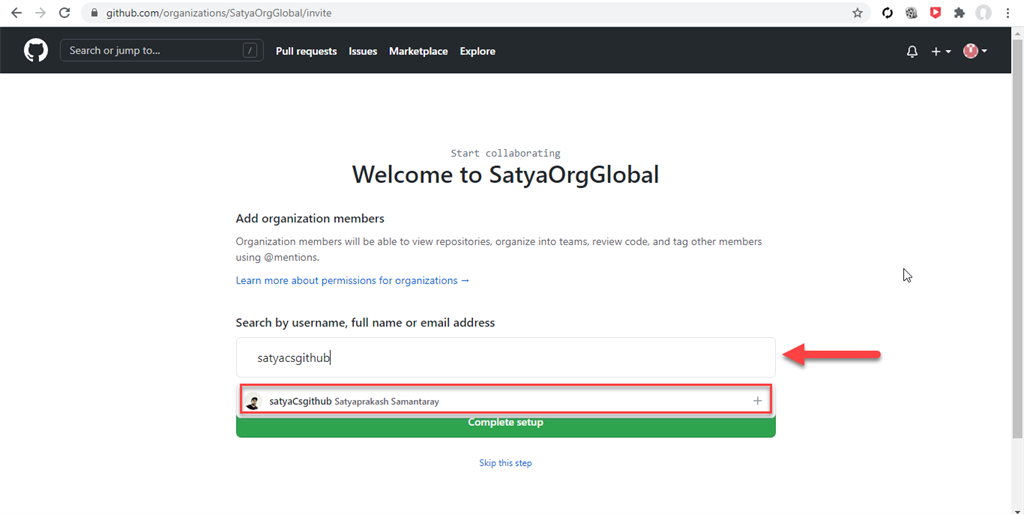This screenshot has height=514, width=1024.
Task: Open Issues in the header
Action: (x=362, y=51)
